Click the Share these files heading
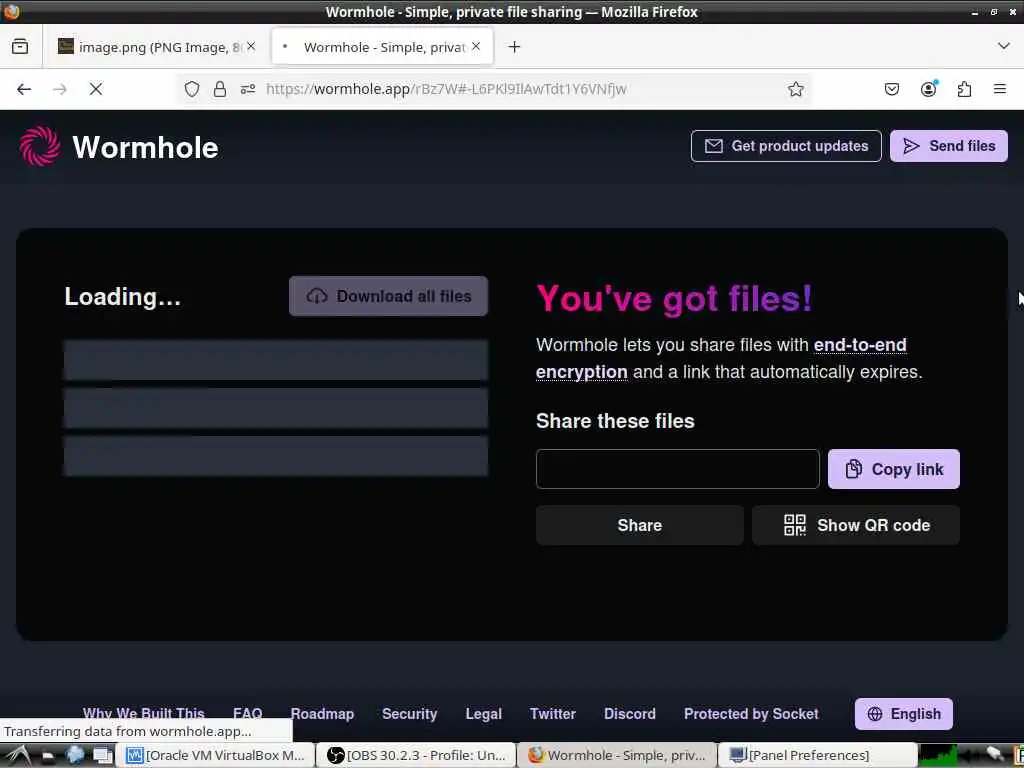Screen dimensions: 1024x768 (x=615, y=421)
